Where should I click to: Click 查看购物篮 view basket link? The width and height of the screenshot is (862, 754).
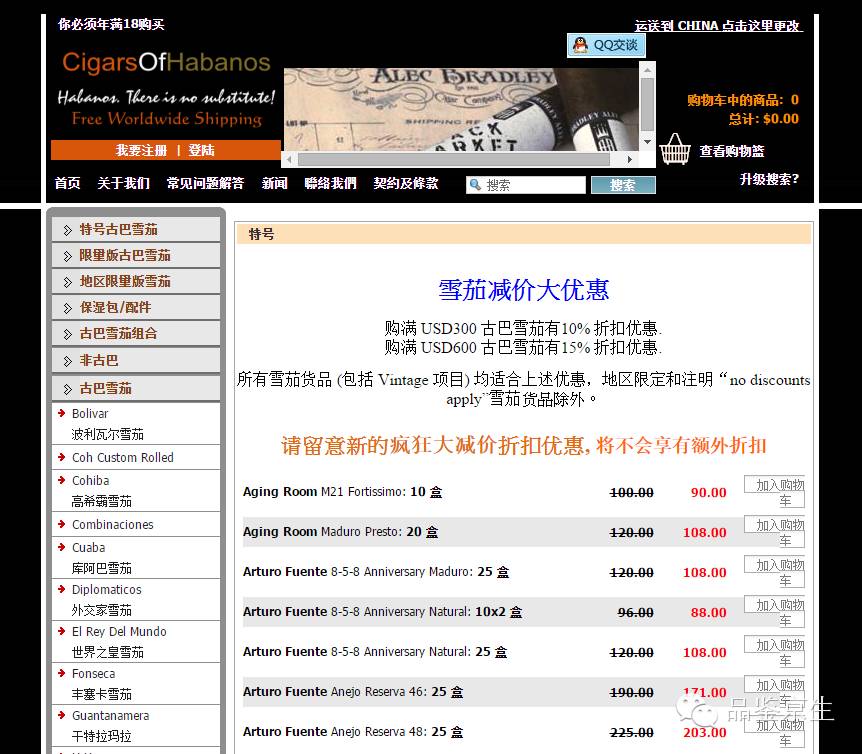coord(732,151)
